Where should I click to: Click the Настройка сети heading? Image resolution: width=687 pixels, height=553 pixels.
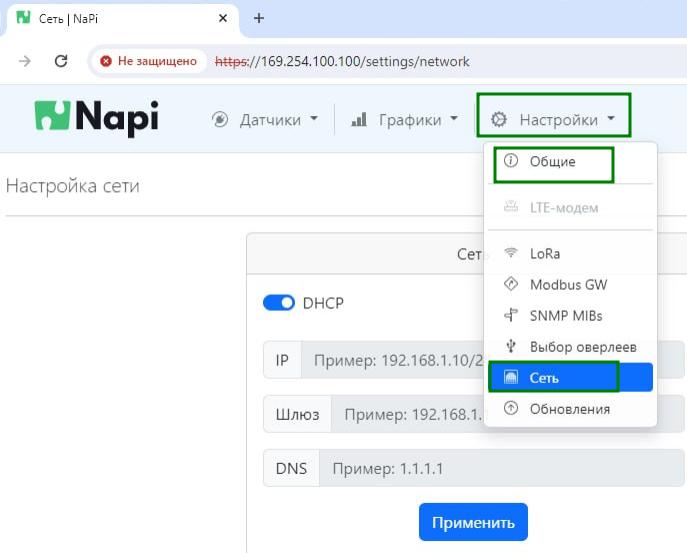tap(73, 186)
